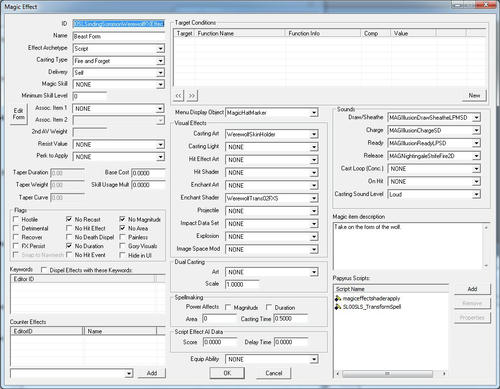Viewport: 500px width, 389px height.
Task: Uncheck the No Area flag
Action: 122,228
